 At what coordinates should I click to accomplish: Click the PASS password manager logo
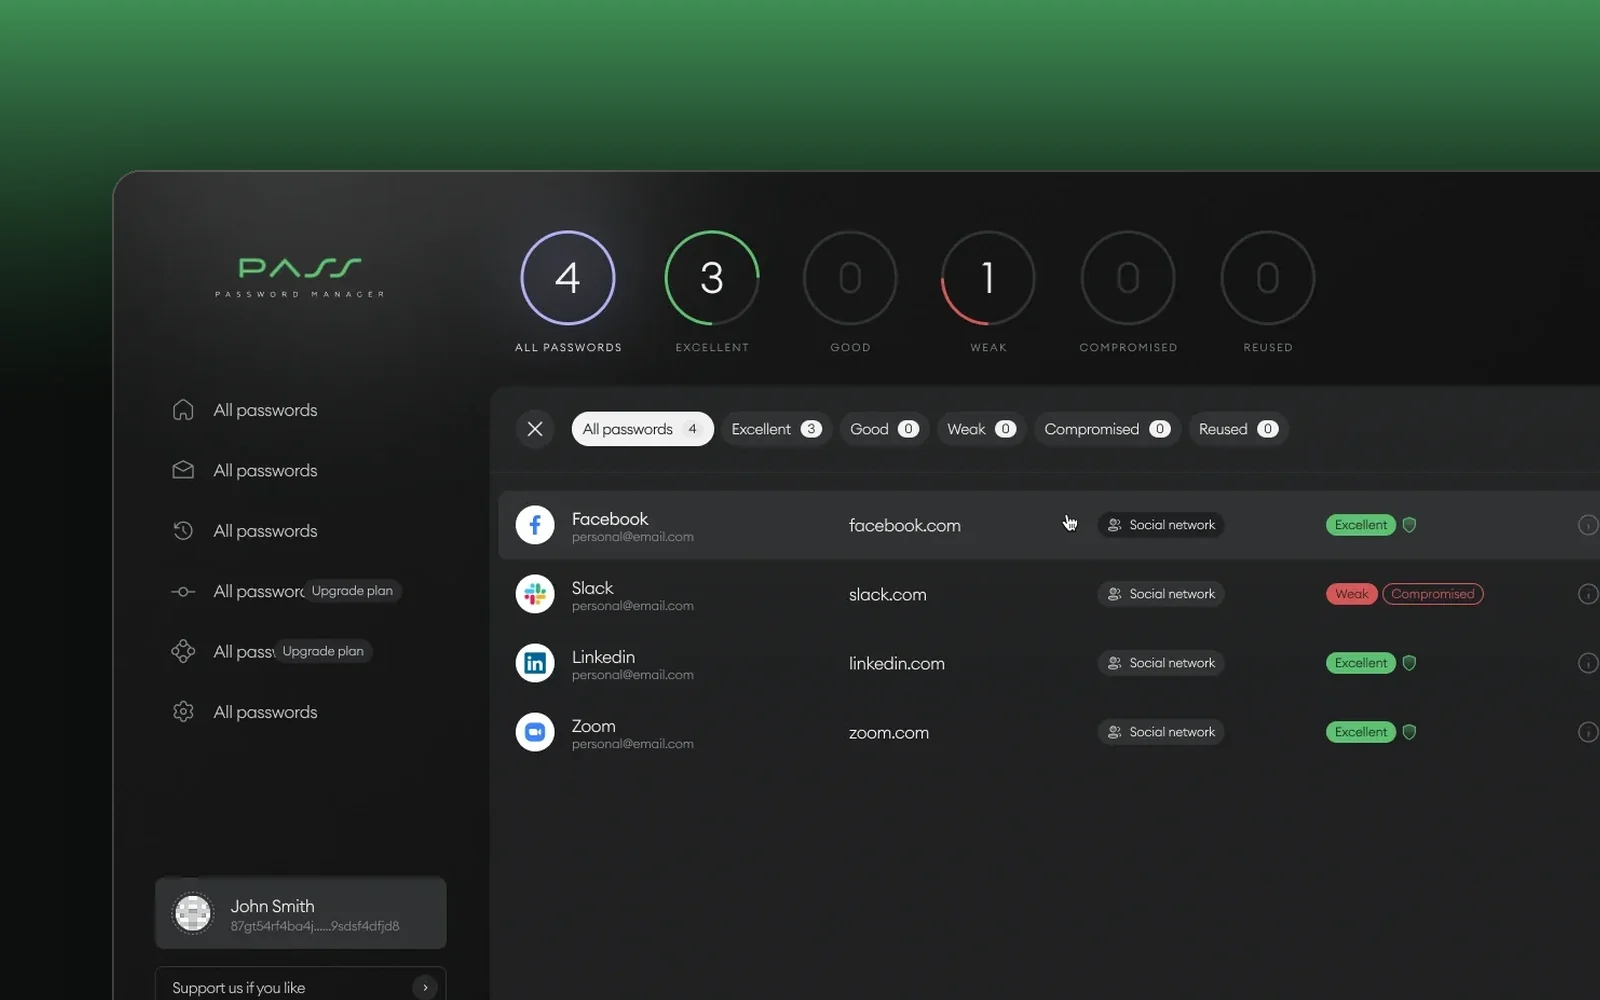(300, 277)
